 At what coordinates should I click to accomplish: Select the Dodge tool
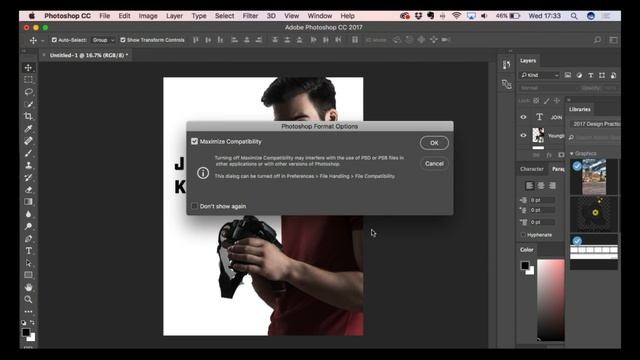click(x=28, y=226)
